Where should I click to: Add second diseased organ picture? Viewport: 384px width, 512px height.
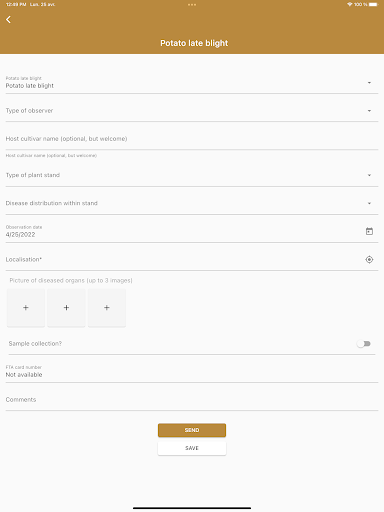click(x=66, y=308)
